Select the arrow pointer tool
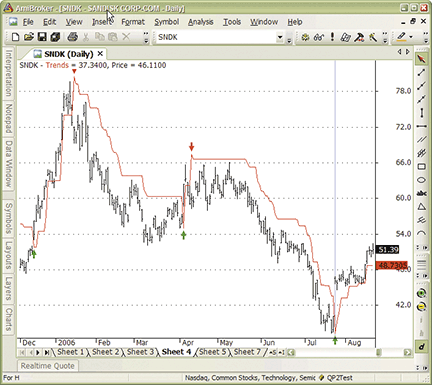 point(421,59)
